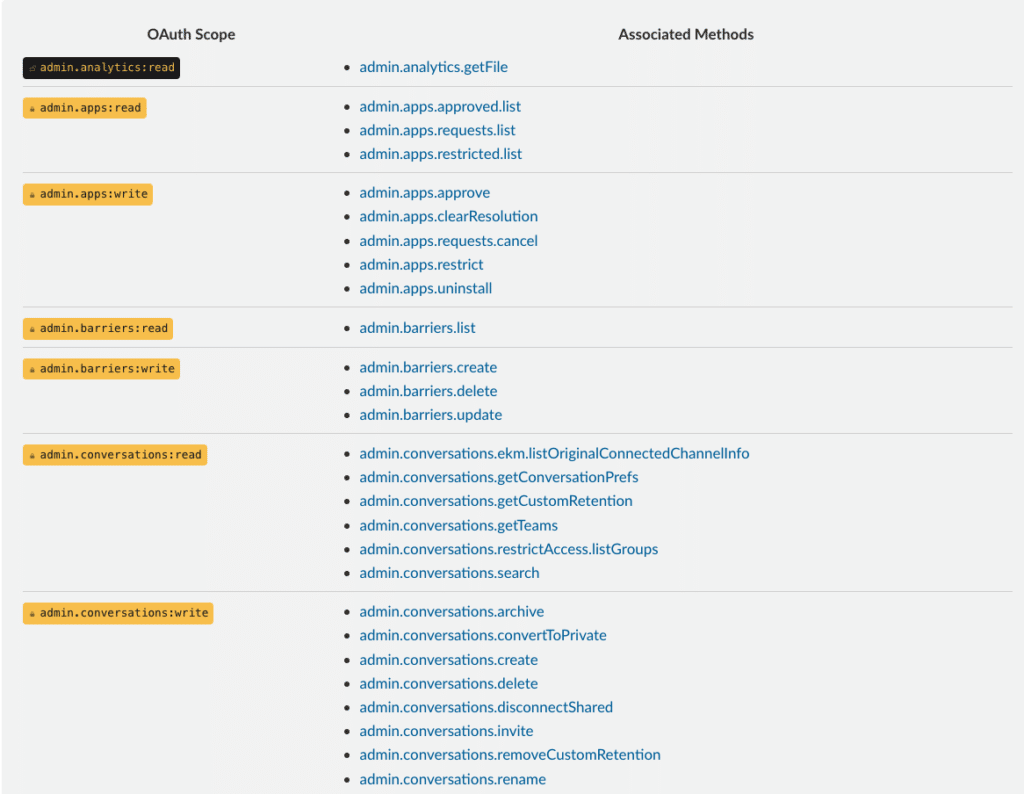Click the admin.analytics:read scope badge
The width and height of the screenshot is (1024, 794).
tap(101, 68)
